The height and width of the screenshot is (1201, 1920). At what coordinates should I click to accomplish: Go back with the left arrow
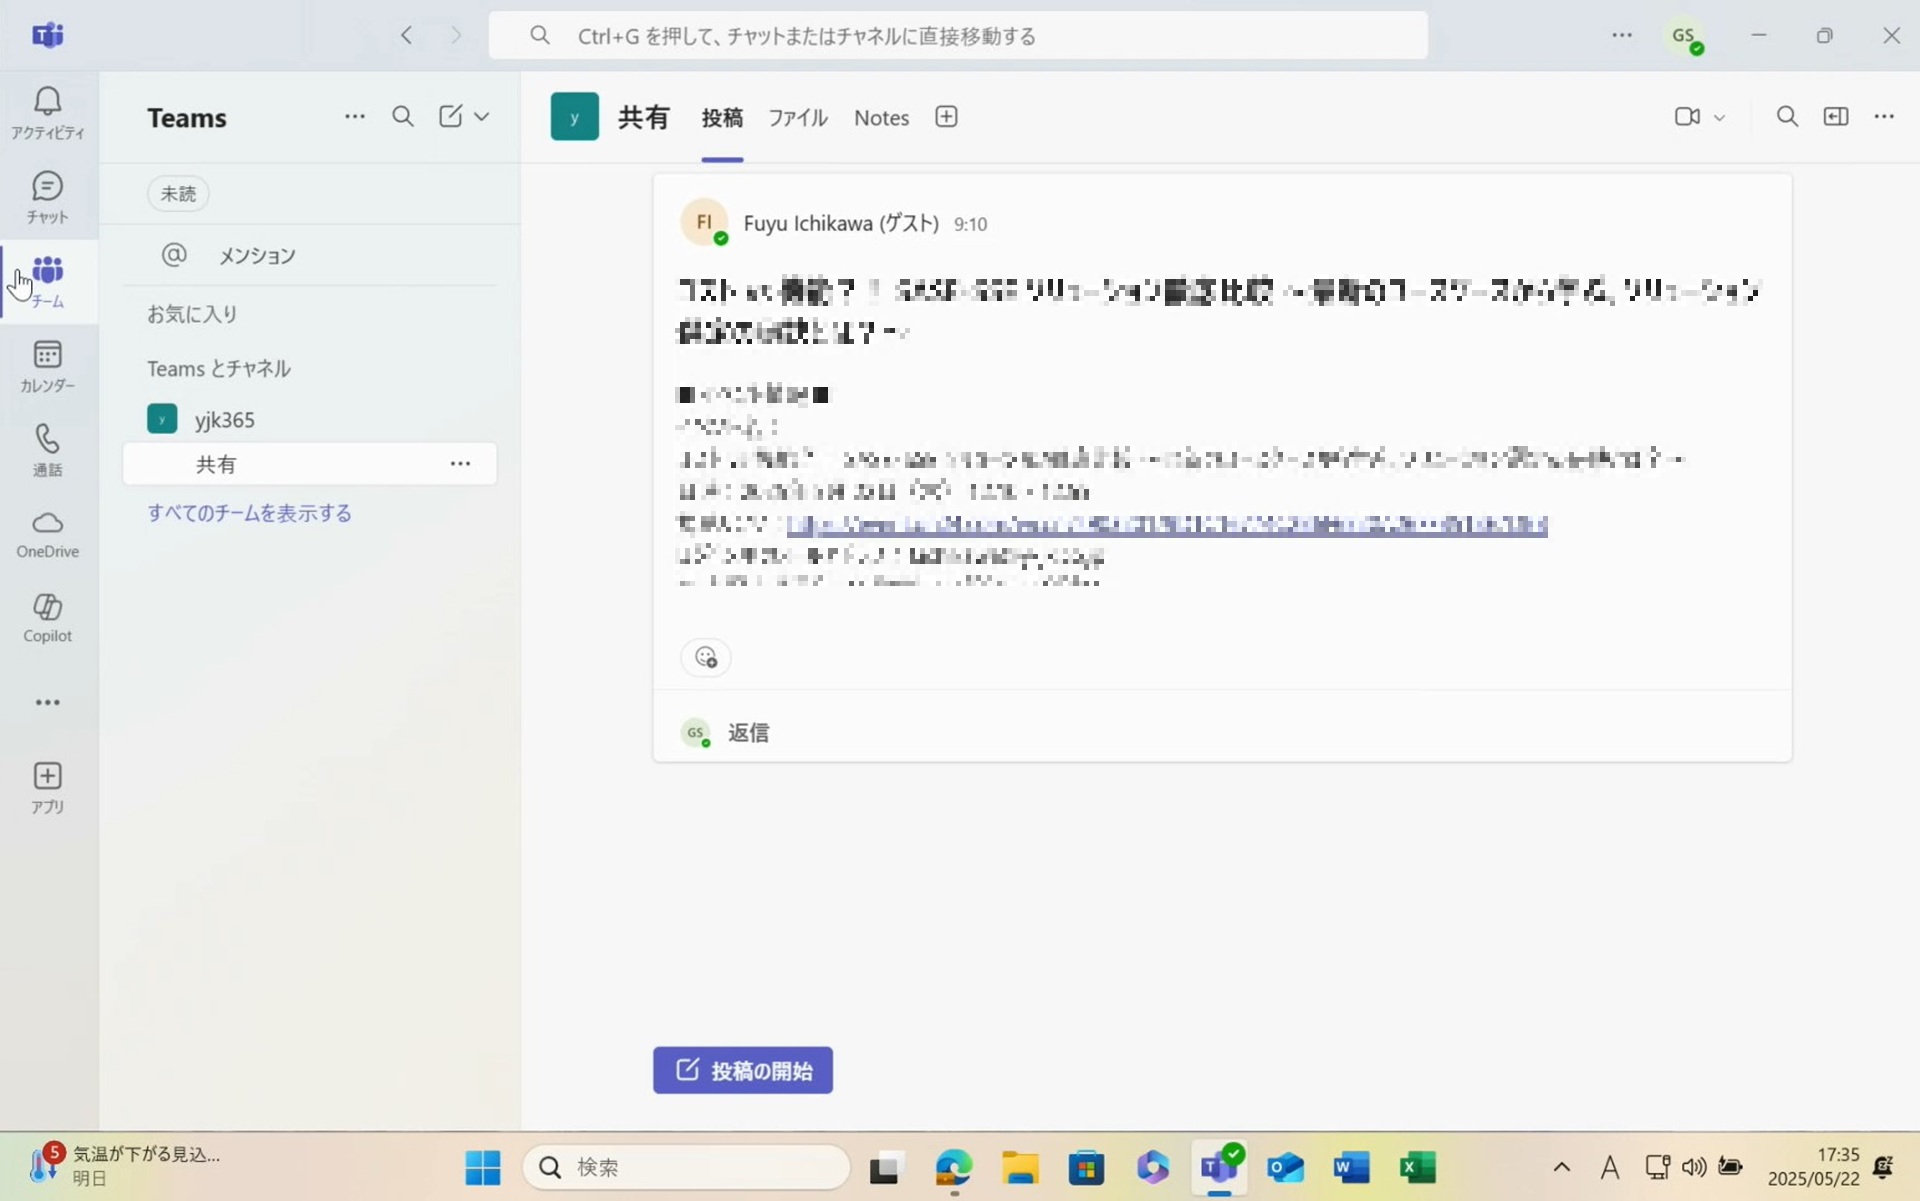click(x=406, y=35)
